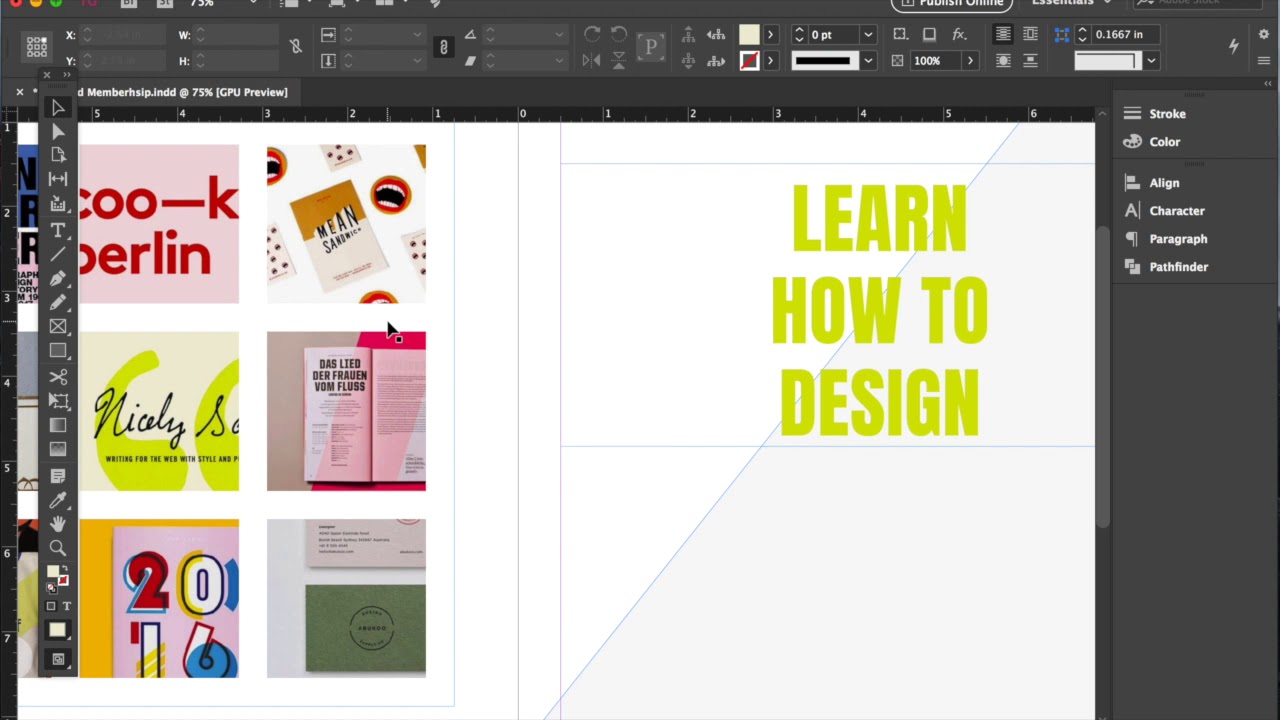Toggle constrain proportions for width and height

(296, 47)
